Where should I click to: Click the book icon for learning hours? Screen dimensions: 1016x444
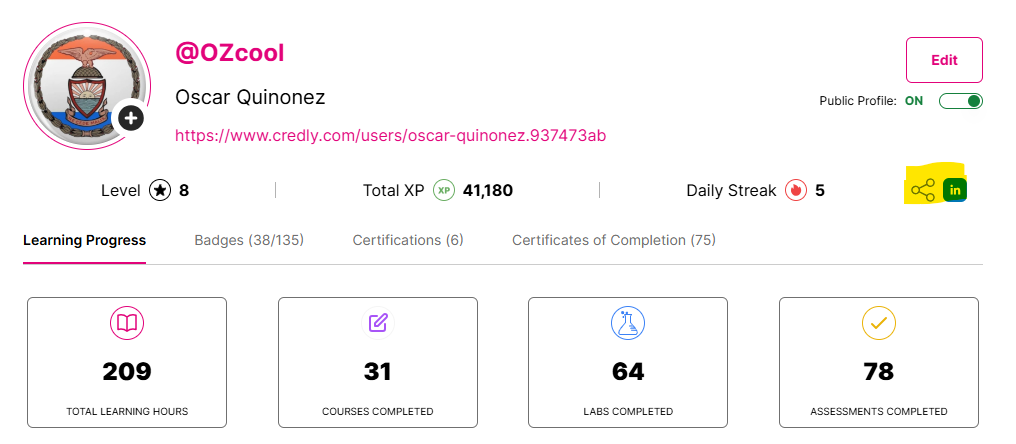[127, 322]
